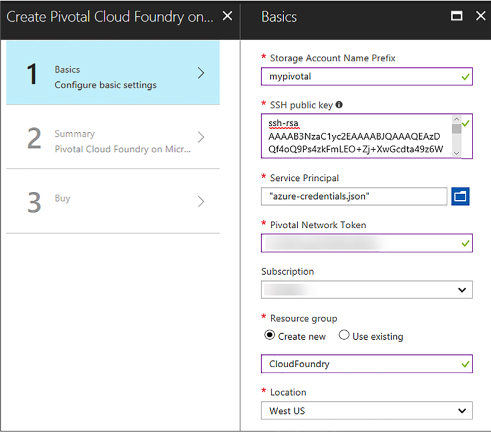The image size is (491, 432).
Task: Open step 2 Summary
Action: click(113, 137)
